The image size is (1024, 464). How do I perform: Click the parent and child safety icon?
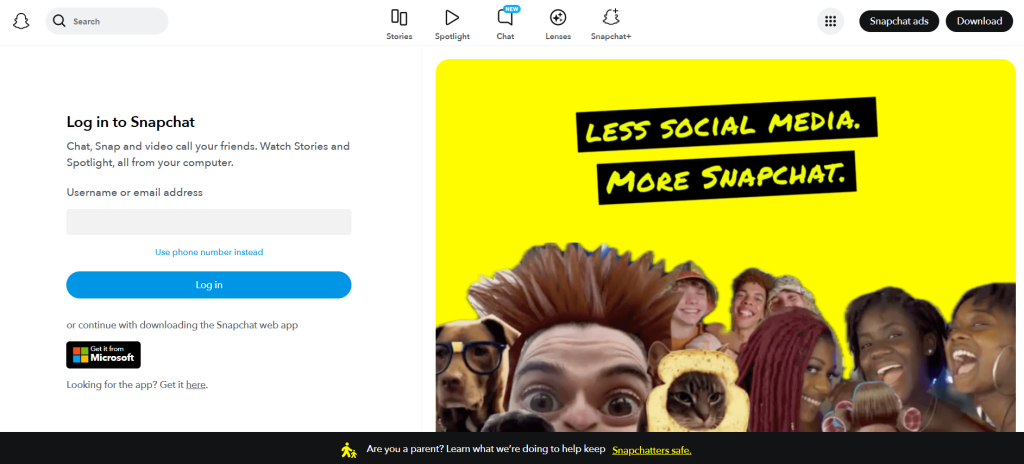click(348, 450)
